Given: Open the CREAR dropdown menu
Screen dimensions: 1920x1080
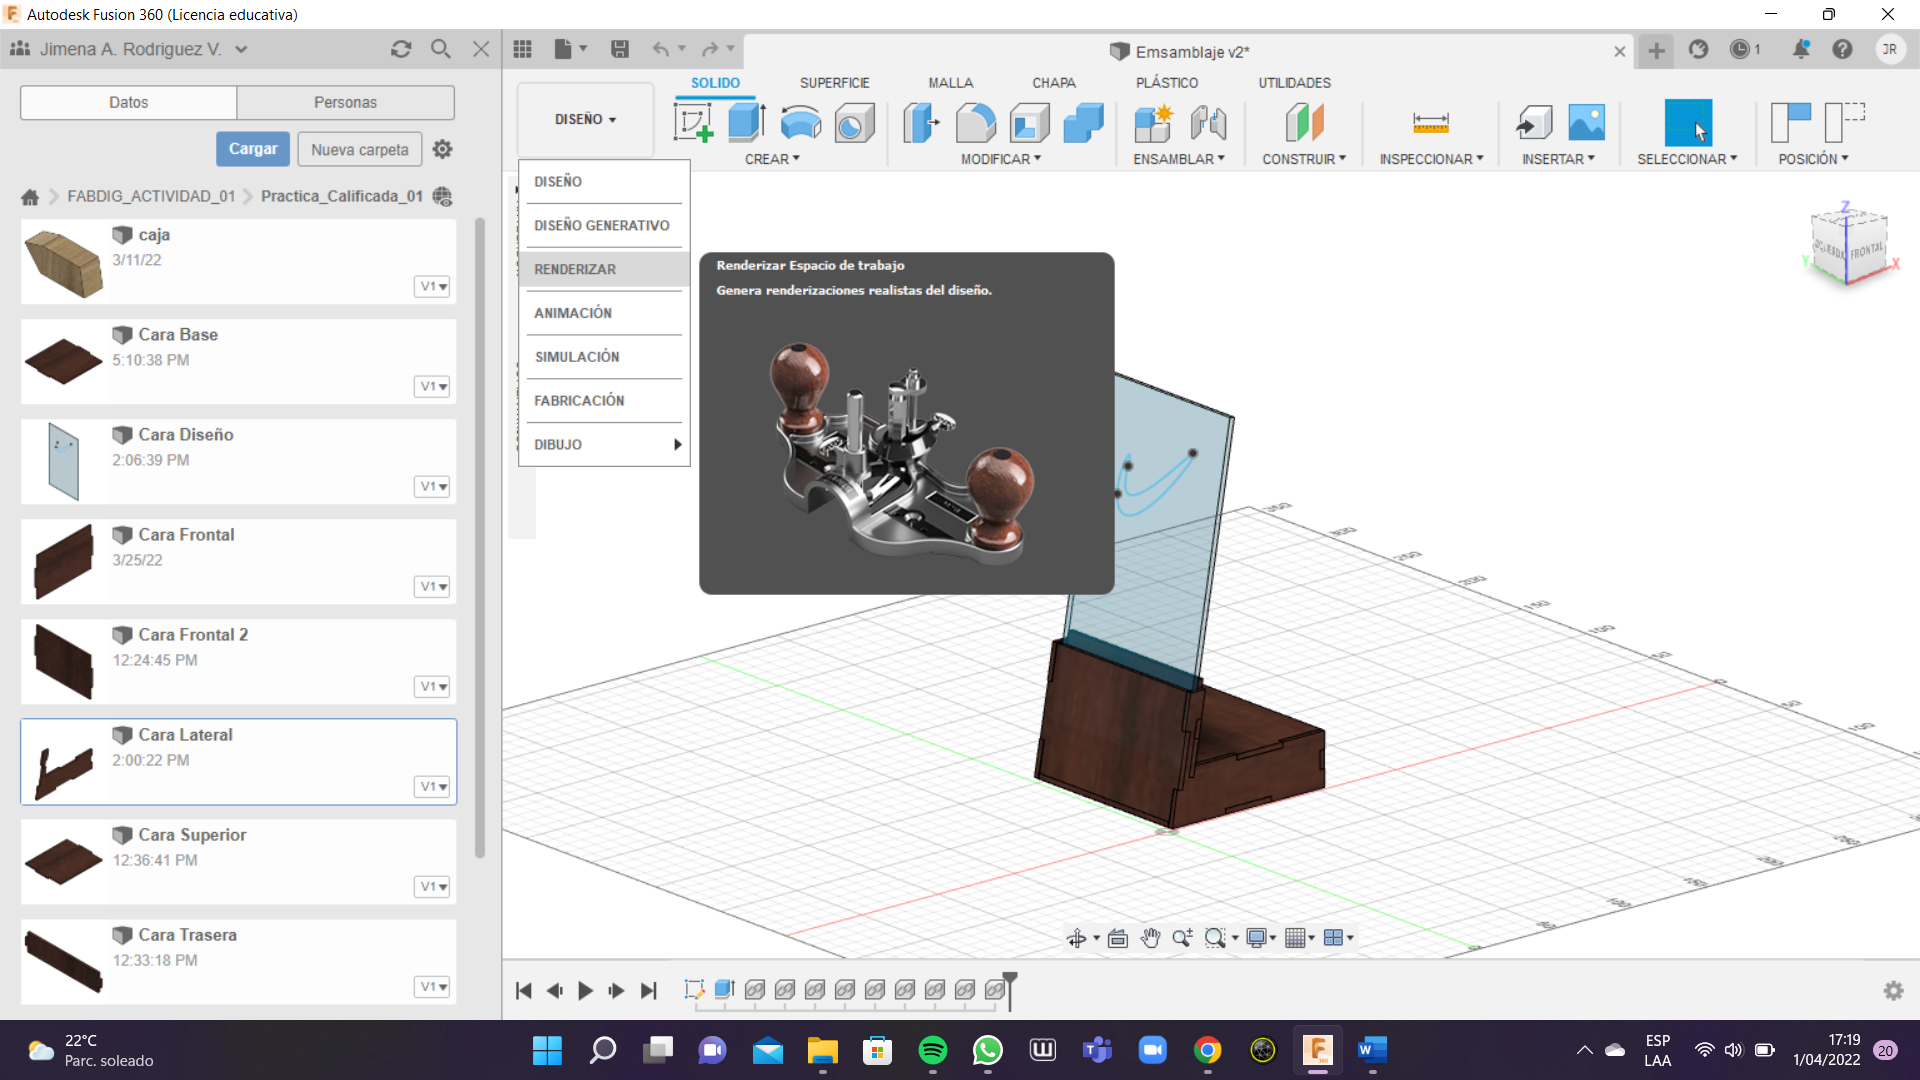Looking at the screenshot, I should [772, 159].
